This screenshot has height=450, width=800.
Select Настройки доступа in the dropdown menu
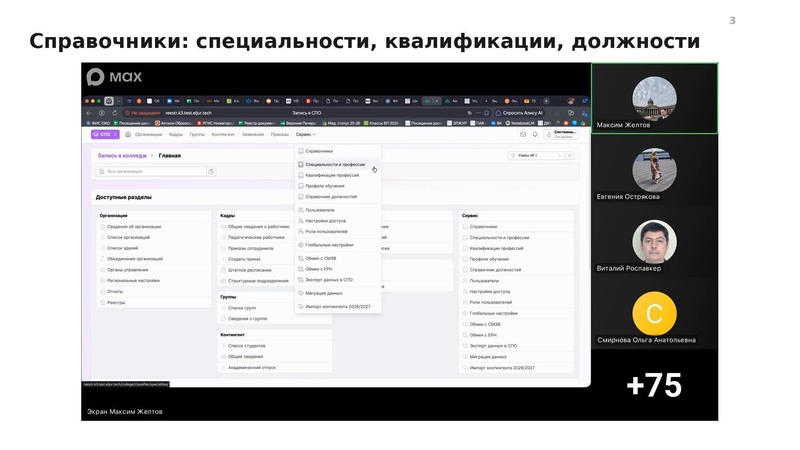(338, 220)
